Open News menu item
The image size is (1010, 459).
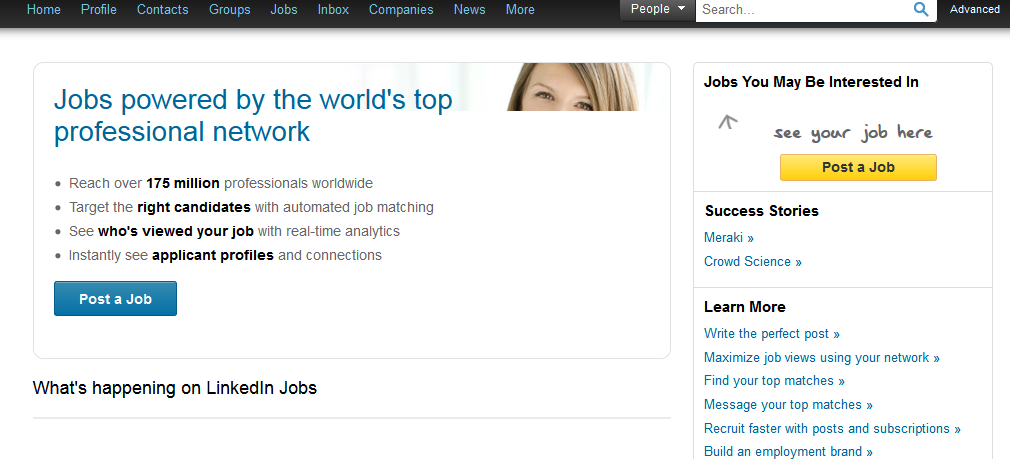470,10
